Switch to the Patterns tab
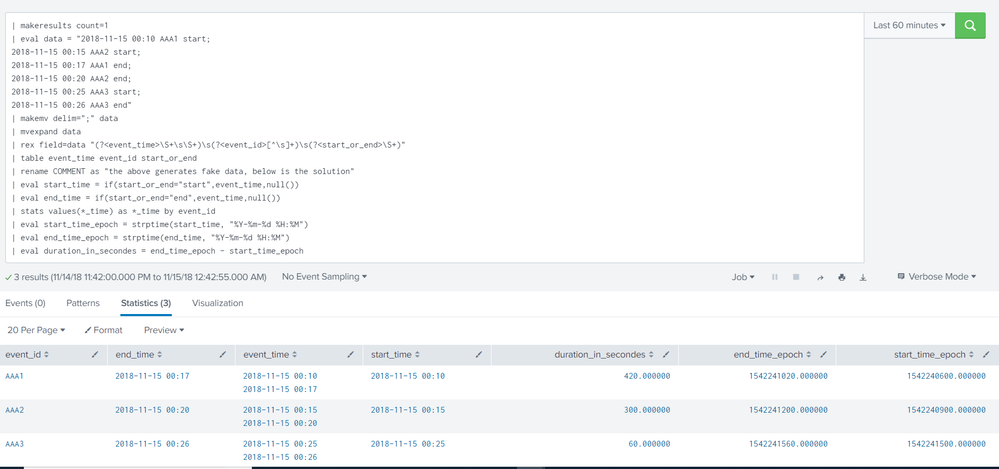Viewport: 999px width, 469px height. tap(83, 302)
